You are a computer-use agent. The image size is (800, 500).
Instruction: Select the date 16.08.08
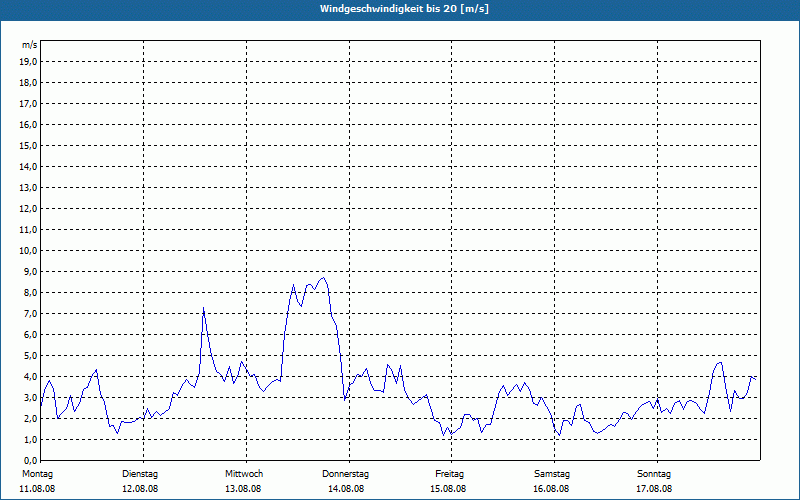pos(551,489)
